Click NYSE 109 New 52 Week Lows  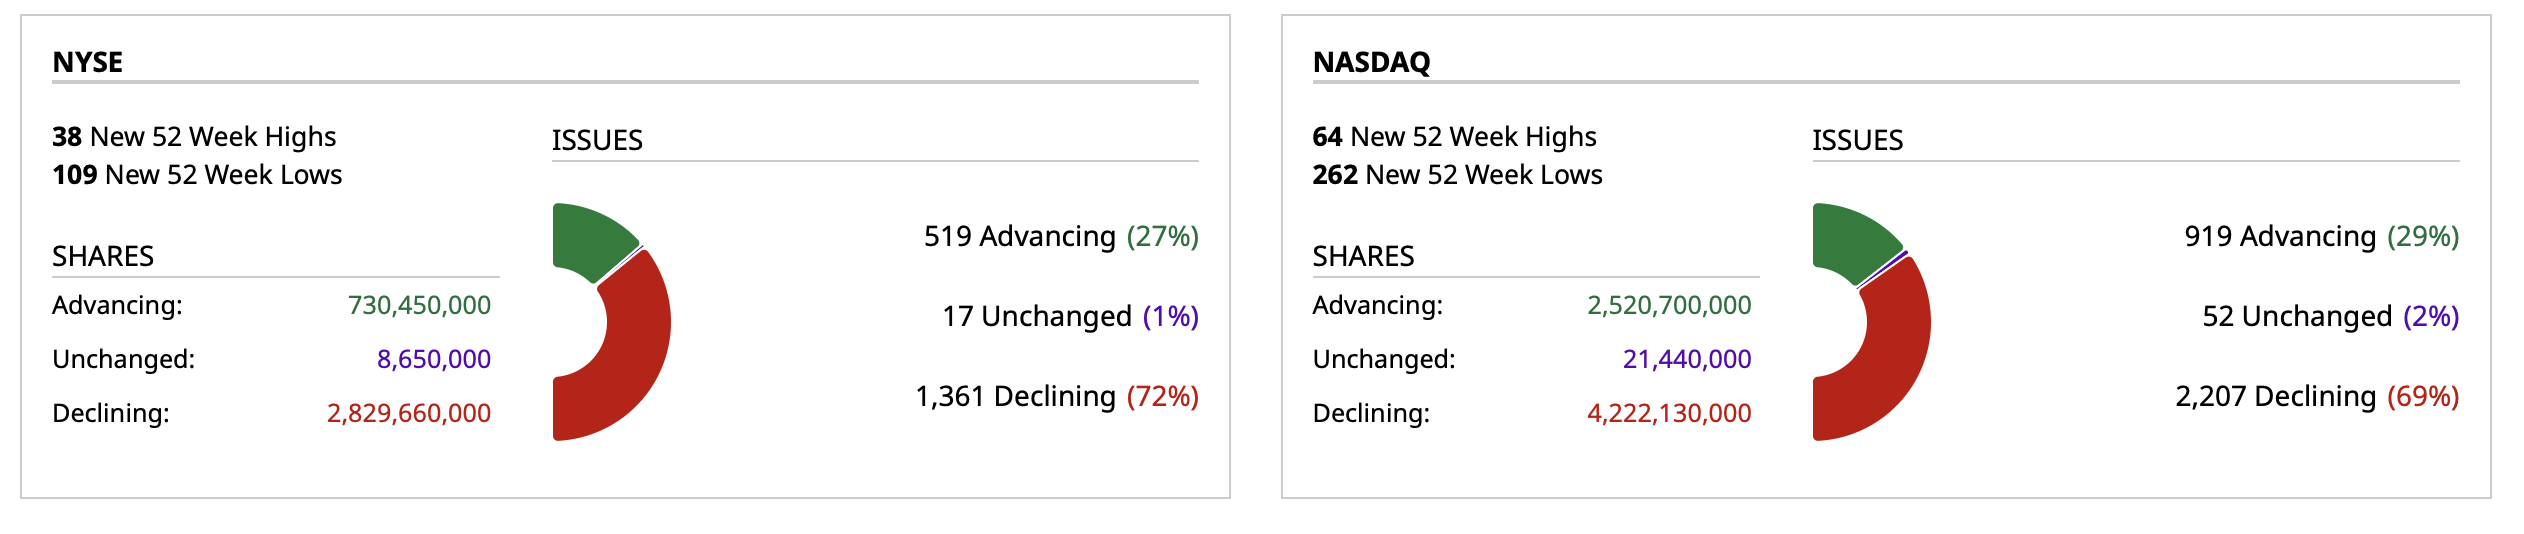coord(197,175)
